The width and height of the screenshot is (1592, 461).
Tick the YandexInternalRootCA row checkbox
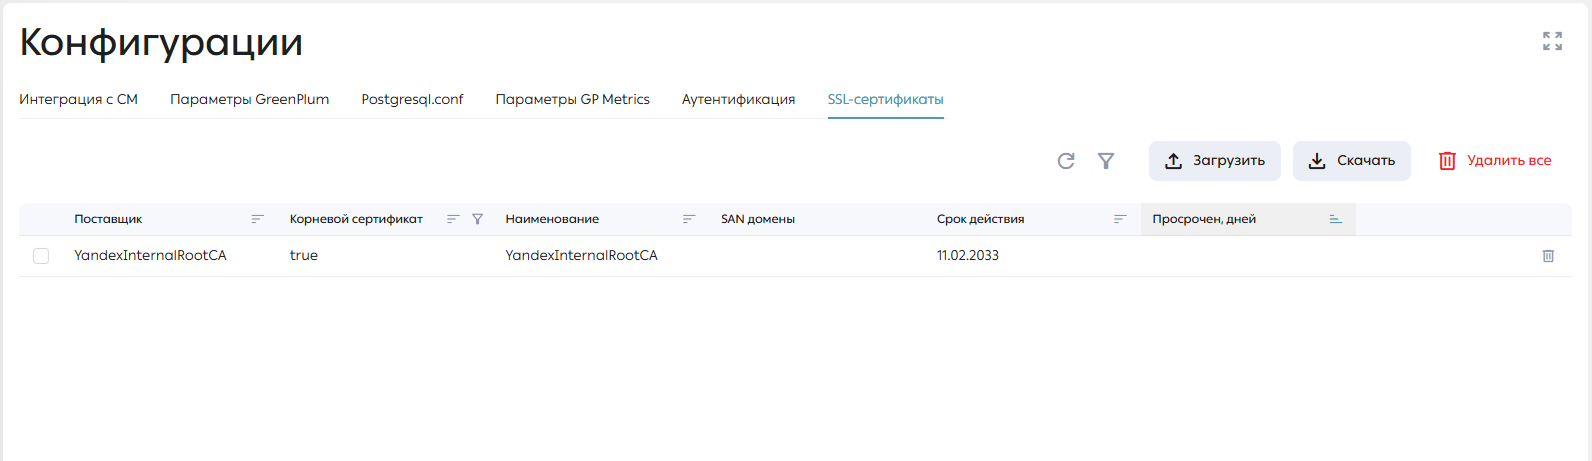point(41,256)
